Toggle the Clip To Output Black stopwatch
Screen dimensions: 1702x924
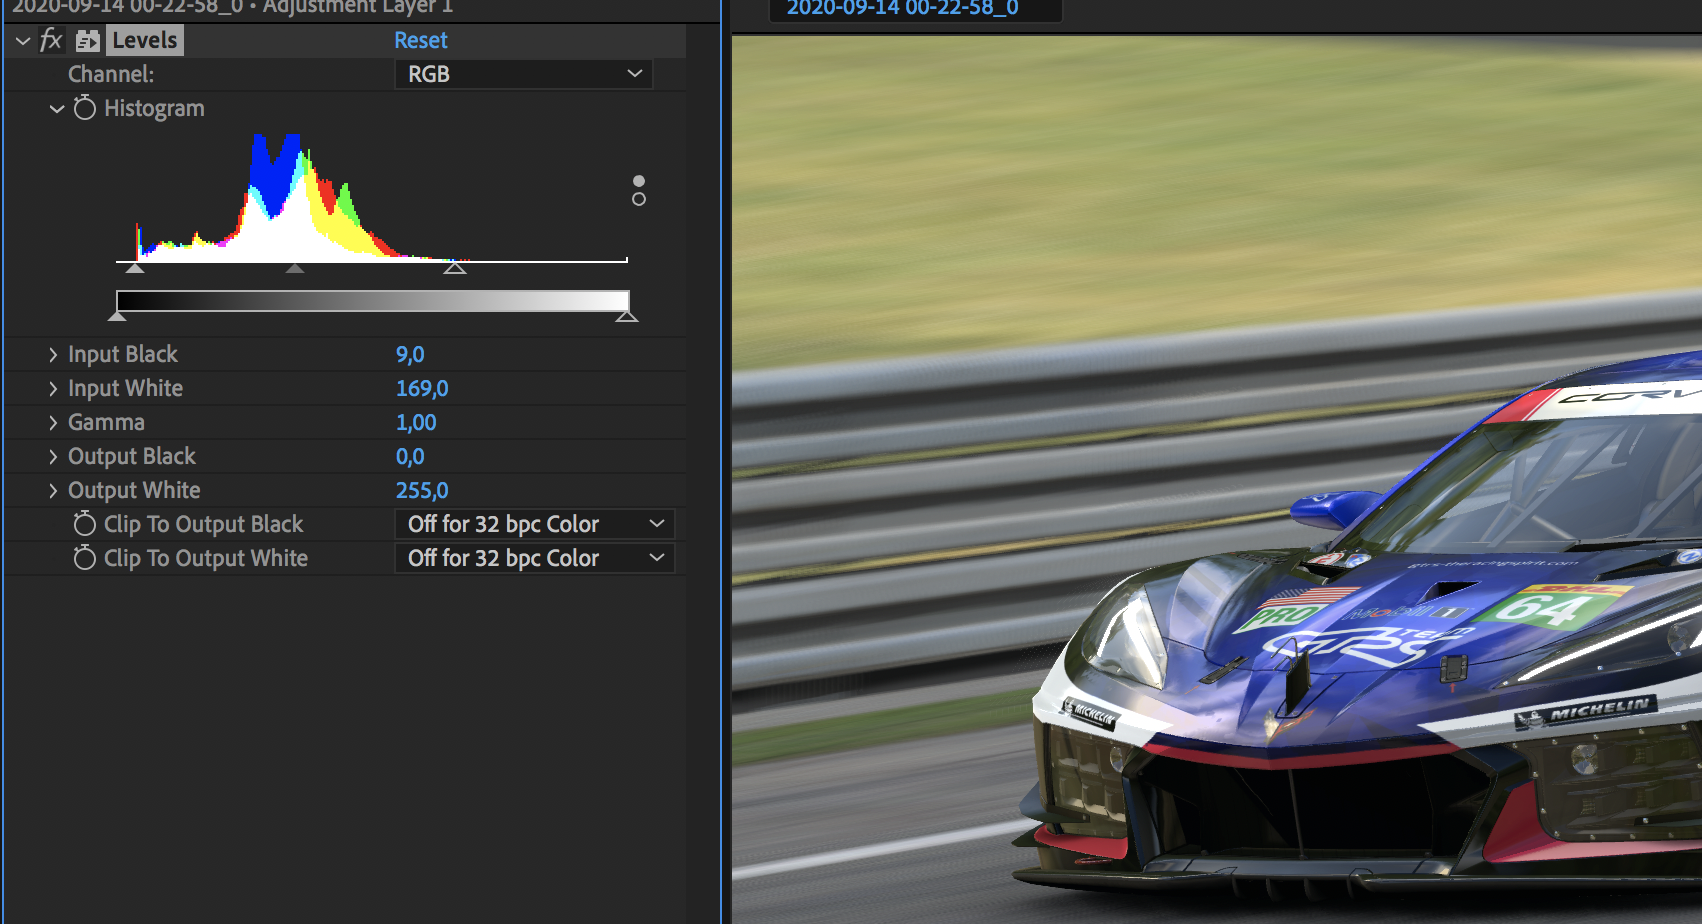pos(85,523)
